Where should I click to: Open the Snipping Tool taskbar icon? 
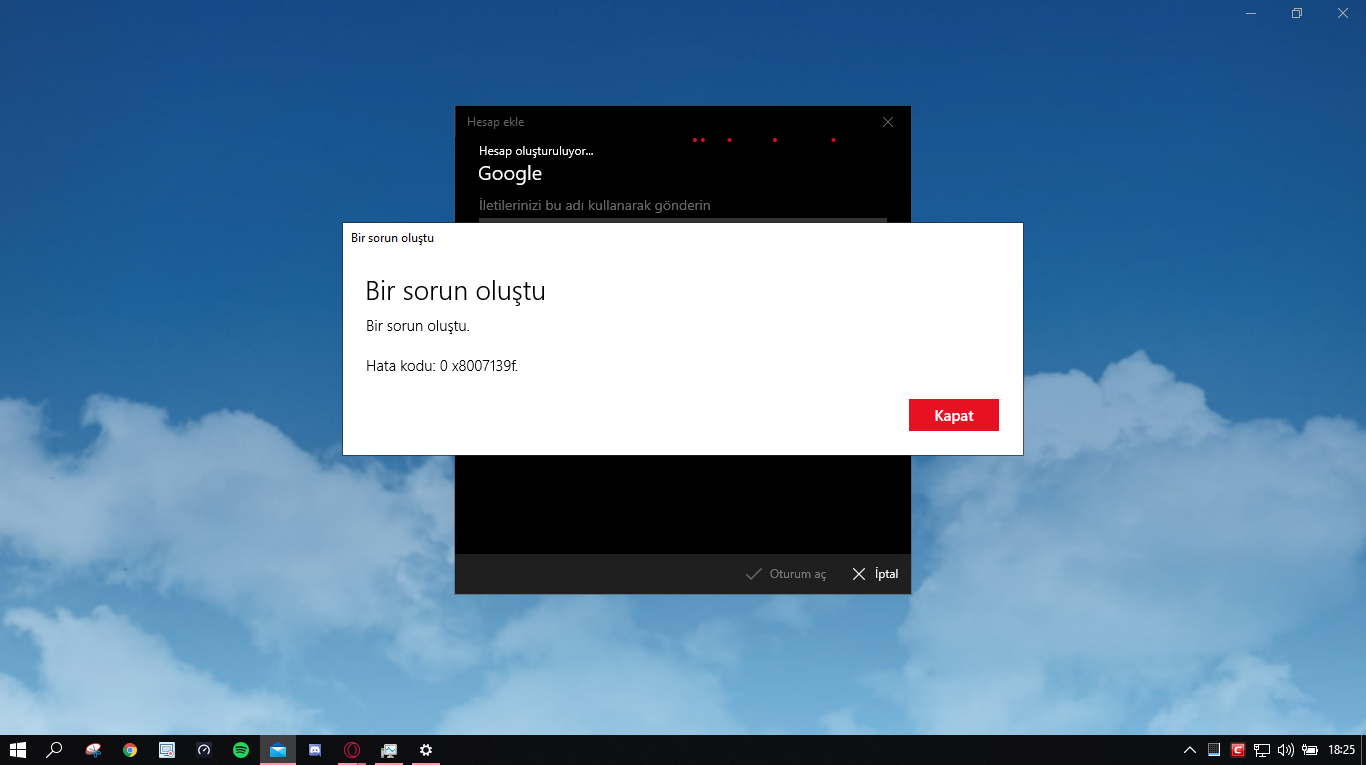click(x=93, y=749)
